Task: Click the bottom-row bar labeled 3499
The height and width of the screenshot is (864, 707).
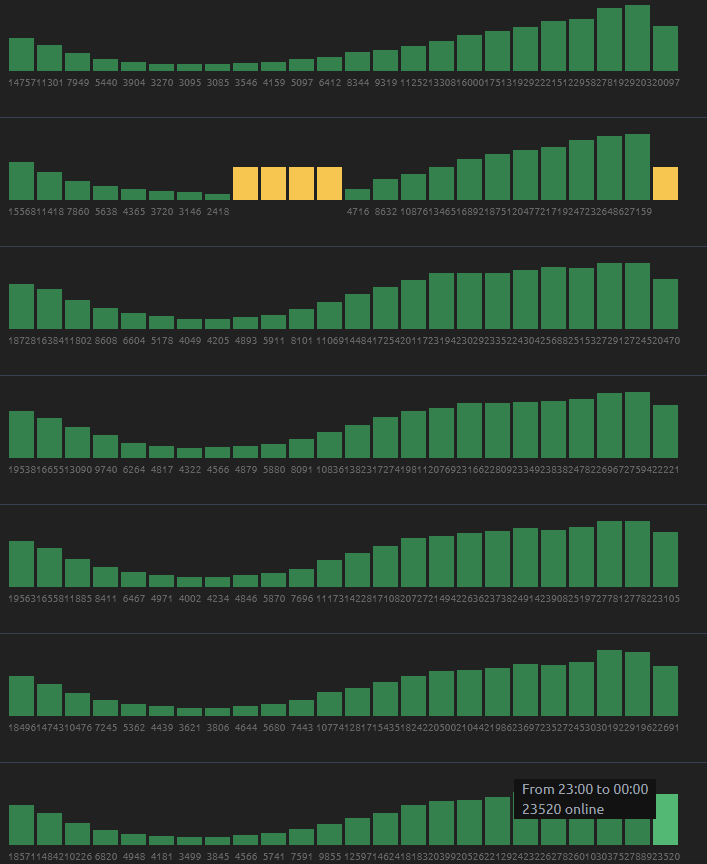Action: pos(189,841)
